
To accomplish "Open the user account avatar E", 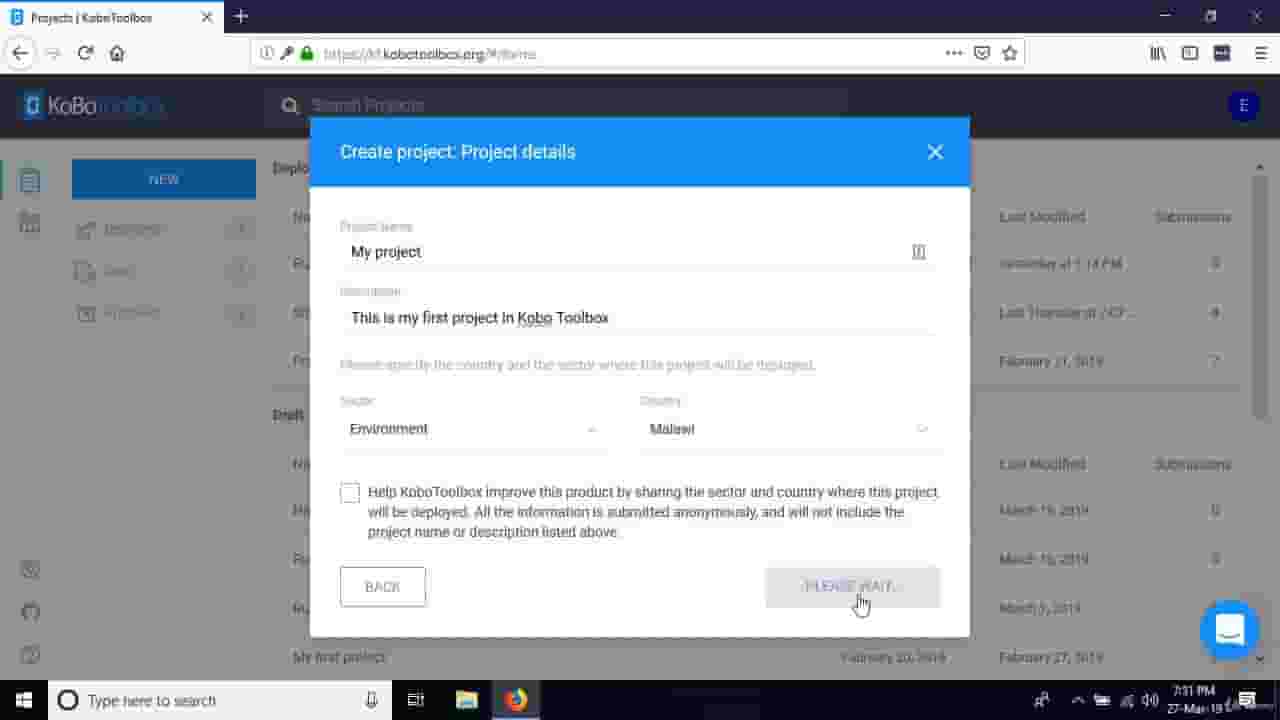I will [1243, 106].
